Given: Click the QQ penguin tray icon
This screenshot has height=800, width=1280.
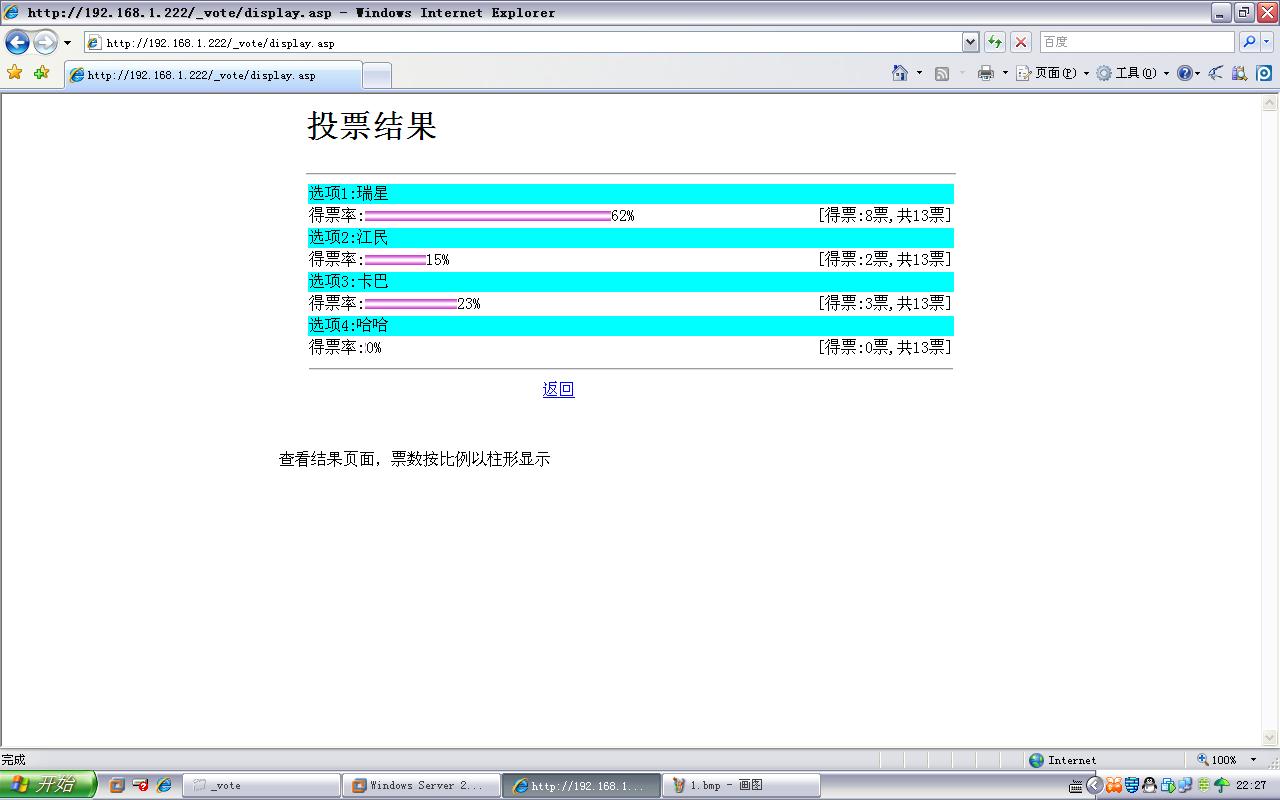Looking at the screenshot, I should (1149, 786).
